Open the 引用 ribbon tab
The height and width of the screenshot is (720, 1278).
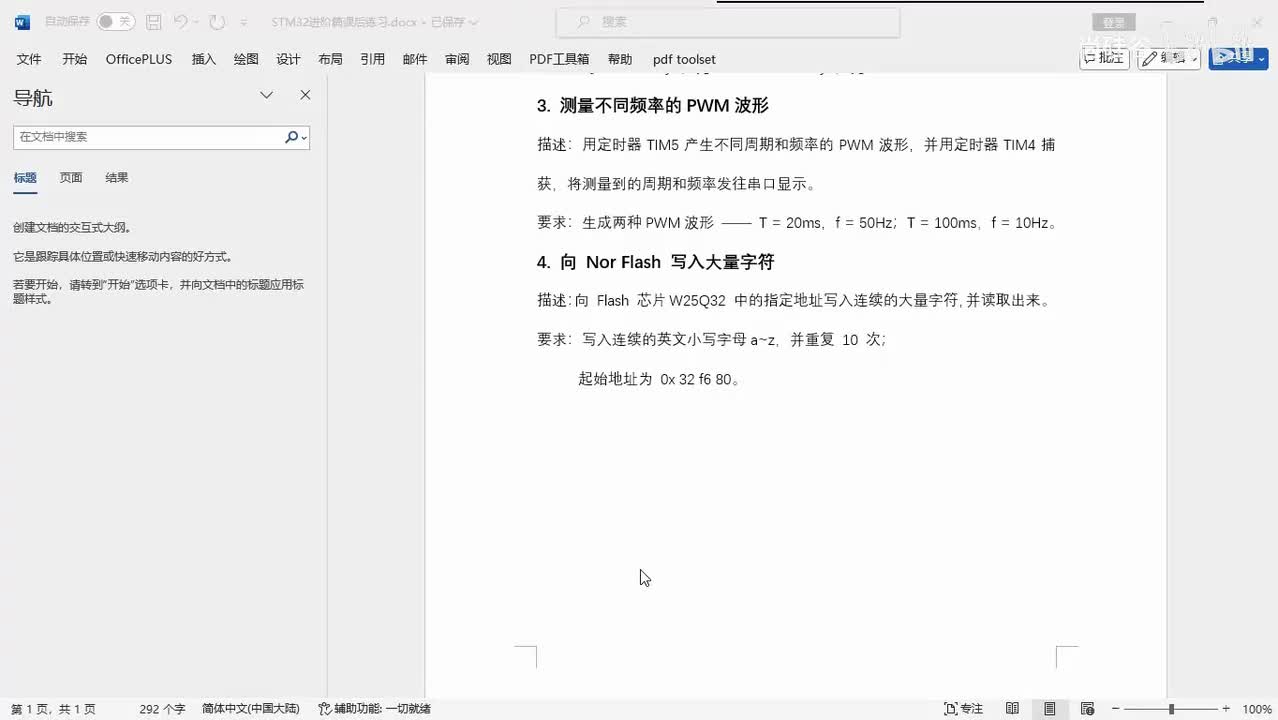(x=372, y=59)
